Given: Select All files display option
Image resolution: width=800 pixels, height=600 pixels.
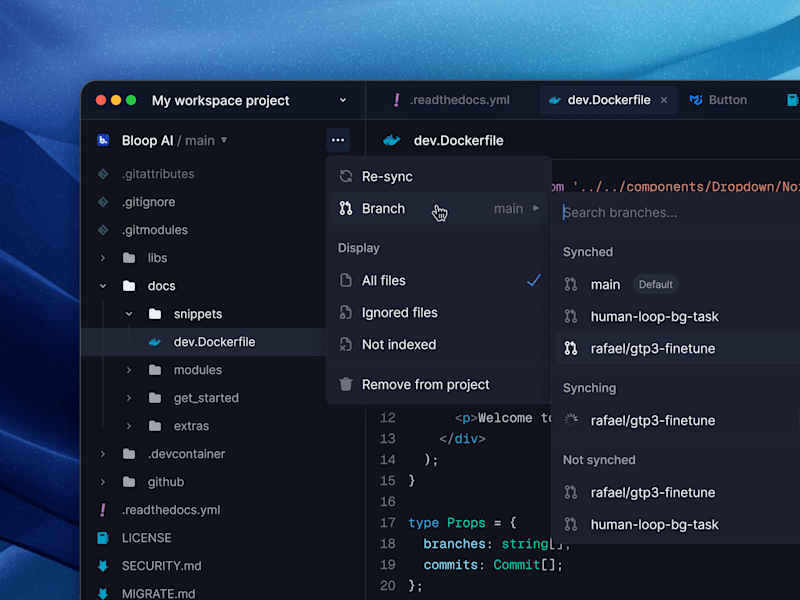Looking at the screenshot, I should point(439,281).
